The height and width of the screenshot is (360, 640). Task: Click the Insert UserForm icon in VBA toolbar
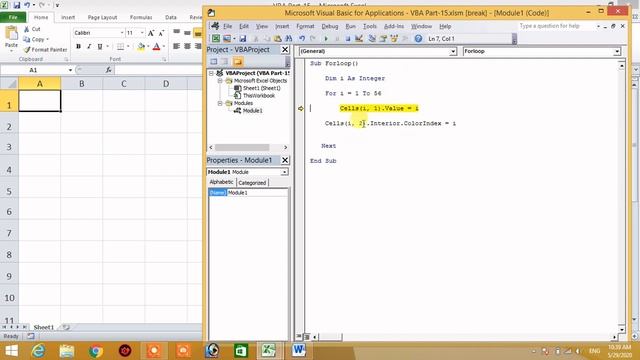227,38
